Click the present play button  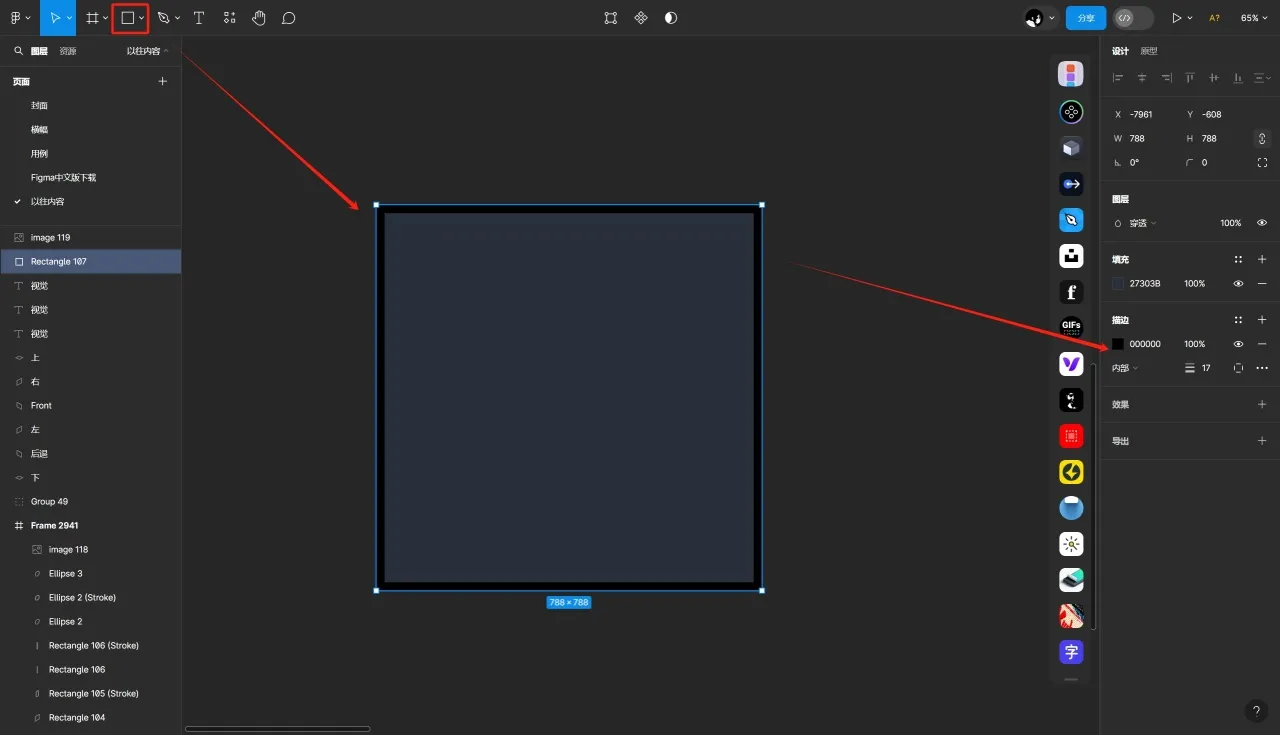pos(1177,18)
